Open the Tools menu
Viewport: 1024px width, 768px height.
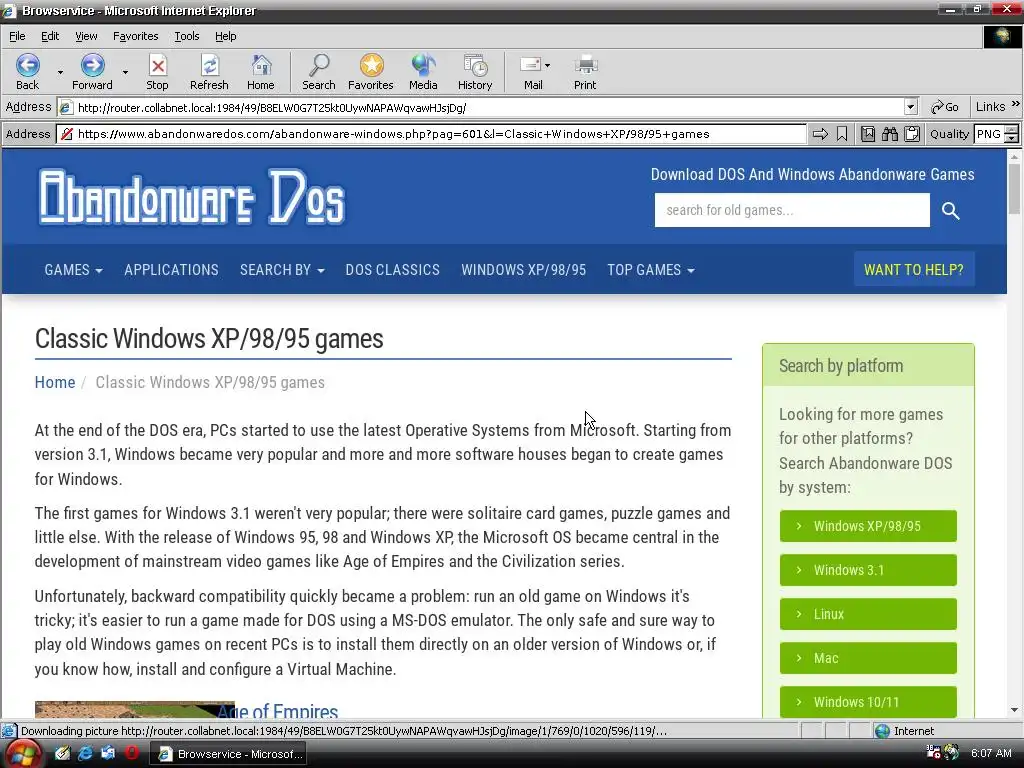pos(187,36)
